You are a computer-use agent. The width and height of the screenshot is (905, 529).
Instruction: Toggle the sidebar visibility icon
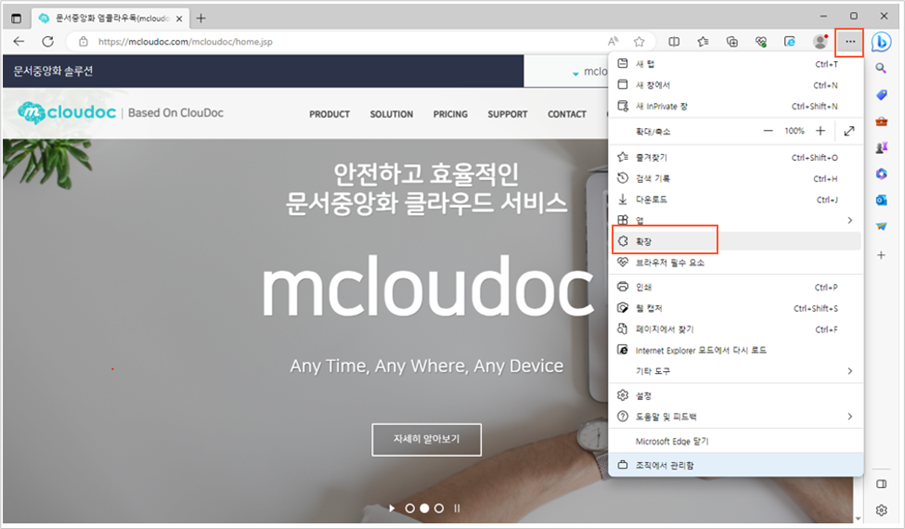click(x=881, y=484)
